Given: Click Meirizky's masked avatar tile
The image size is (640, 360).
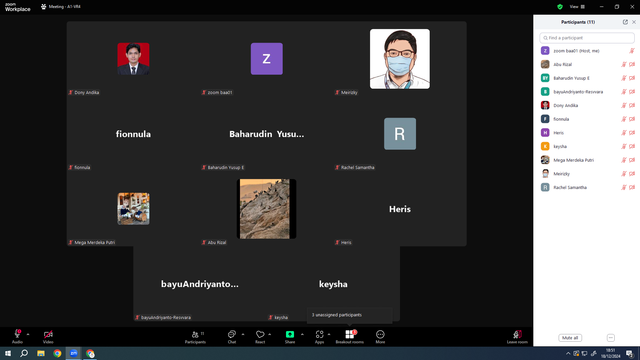Looking at the screenshot, I should click(x=400, y=59).
